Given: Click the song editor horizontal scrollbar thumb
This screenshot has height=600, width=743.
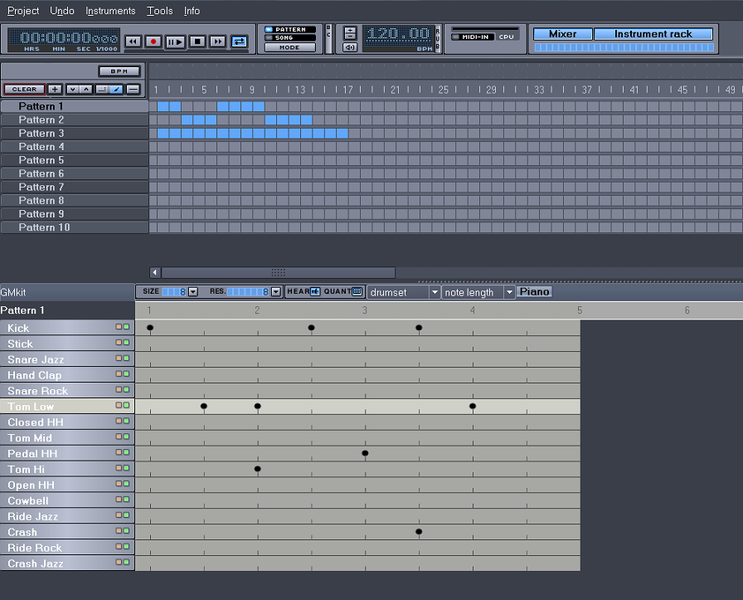Looking at the screenshot, I should 278,272.
